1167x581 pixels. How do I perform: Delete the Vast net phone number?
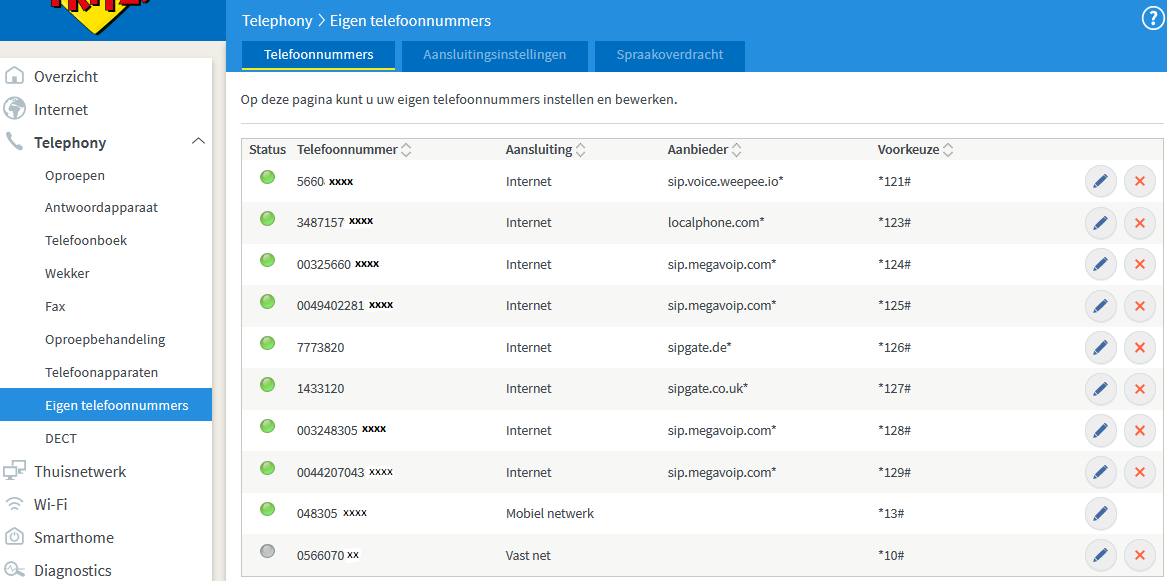pos(1139,555)
